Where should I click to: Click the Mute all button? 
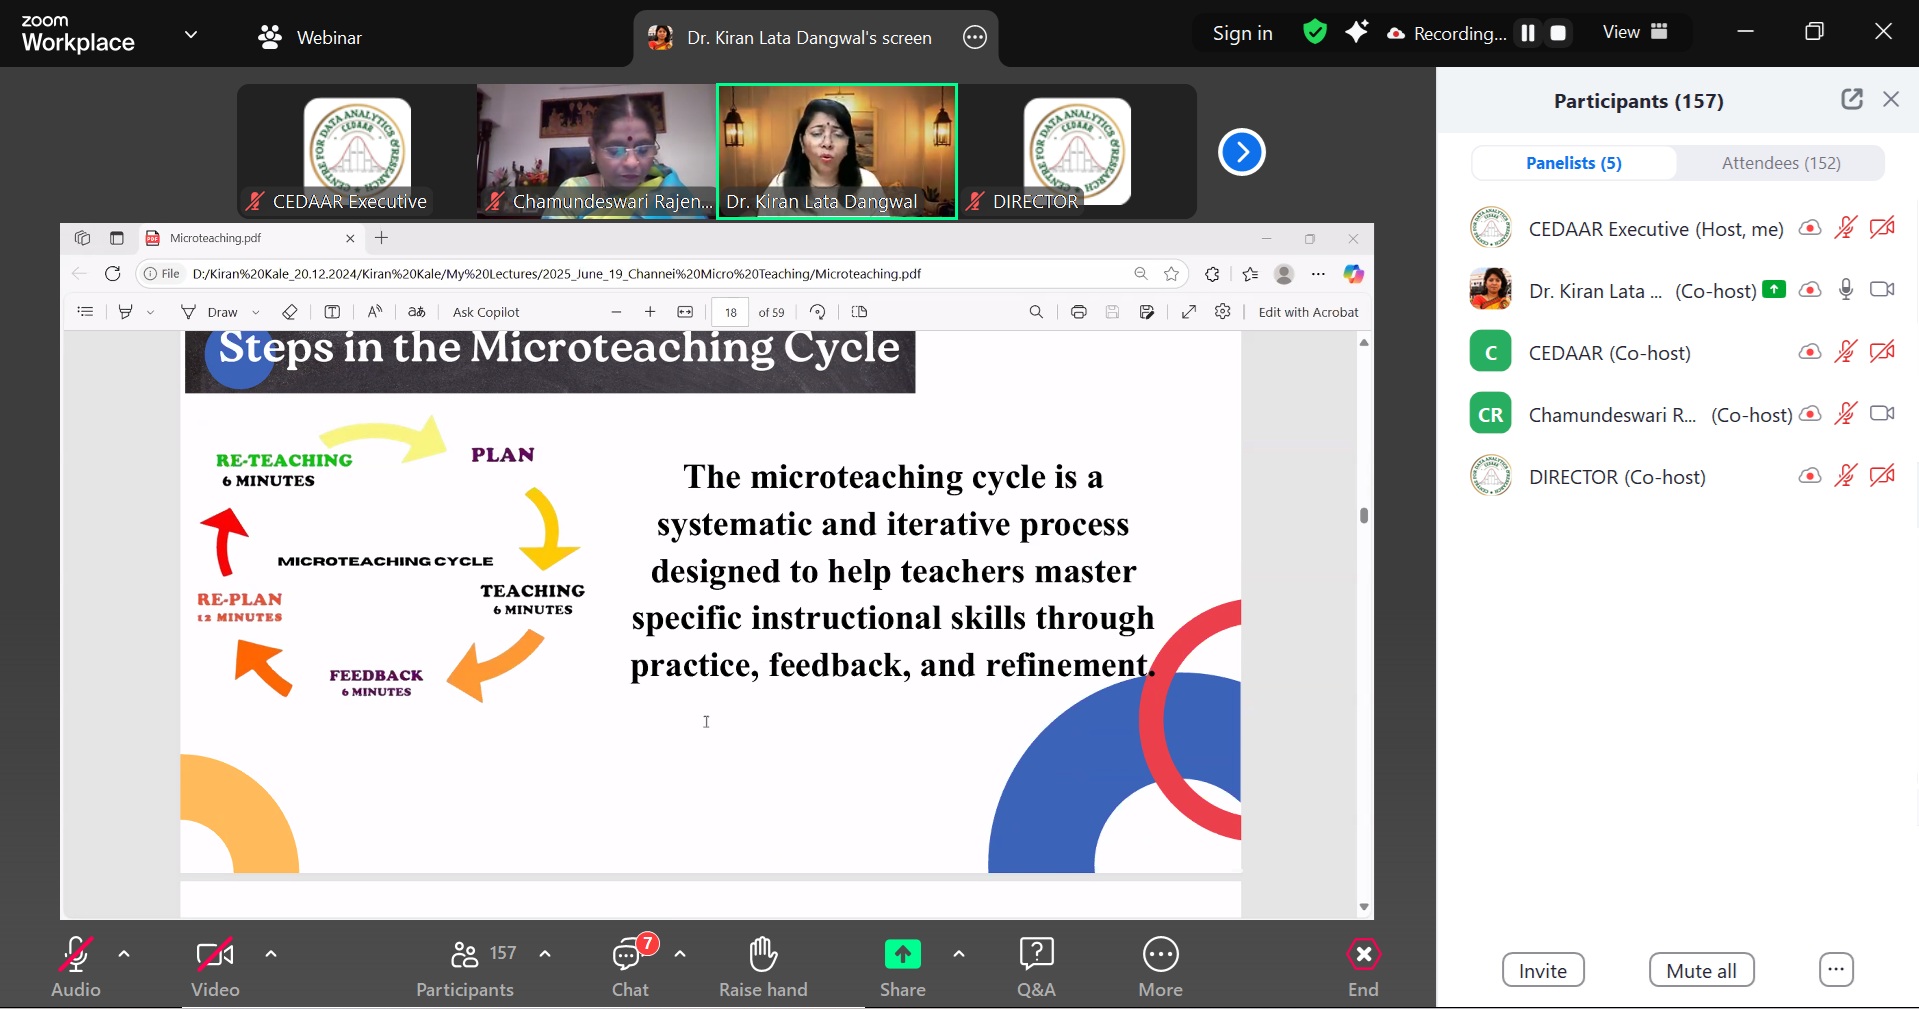[1701, 970]
